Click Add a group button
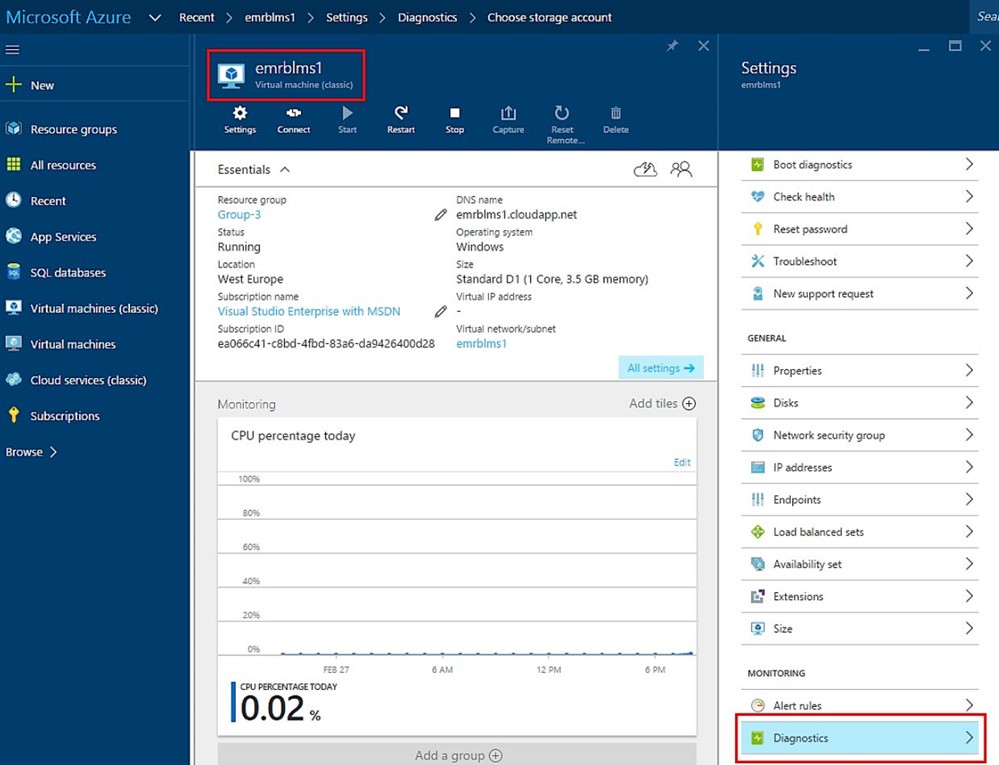 457,754
